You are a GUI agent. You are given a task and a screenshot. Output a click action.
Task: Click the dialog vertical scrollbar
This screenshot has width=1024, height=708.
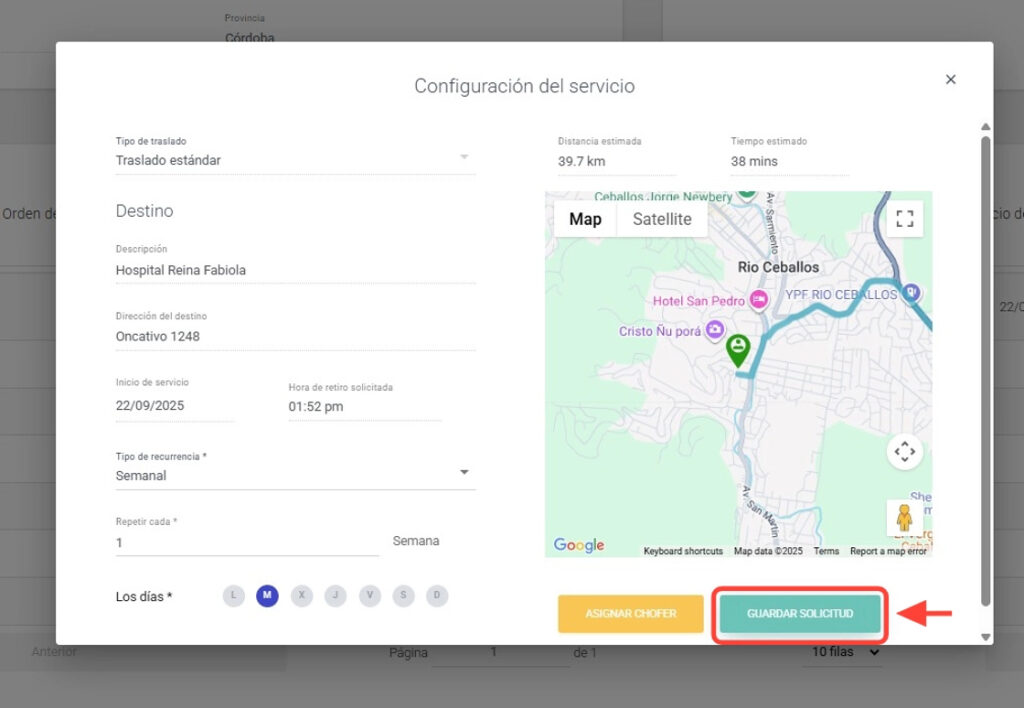pos(985,370)
